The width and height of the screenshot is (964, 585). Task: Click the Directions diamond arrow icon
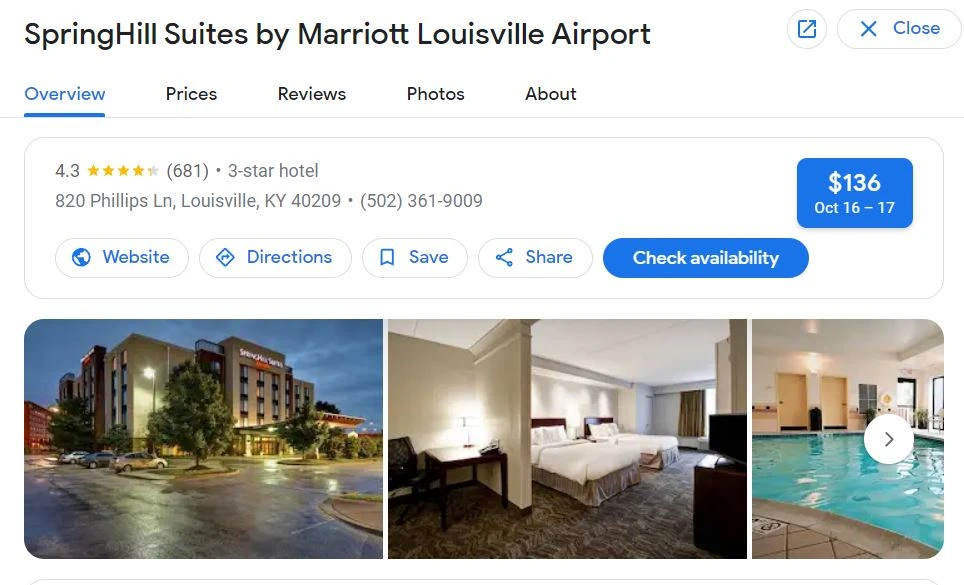tap(225, 257)
